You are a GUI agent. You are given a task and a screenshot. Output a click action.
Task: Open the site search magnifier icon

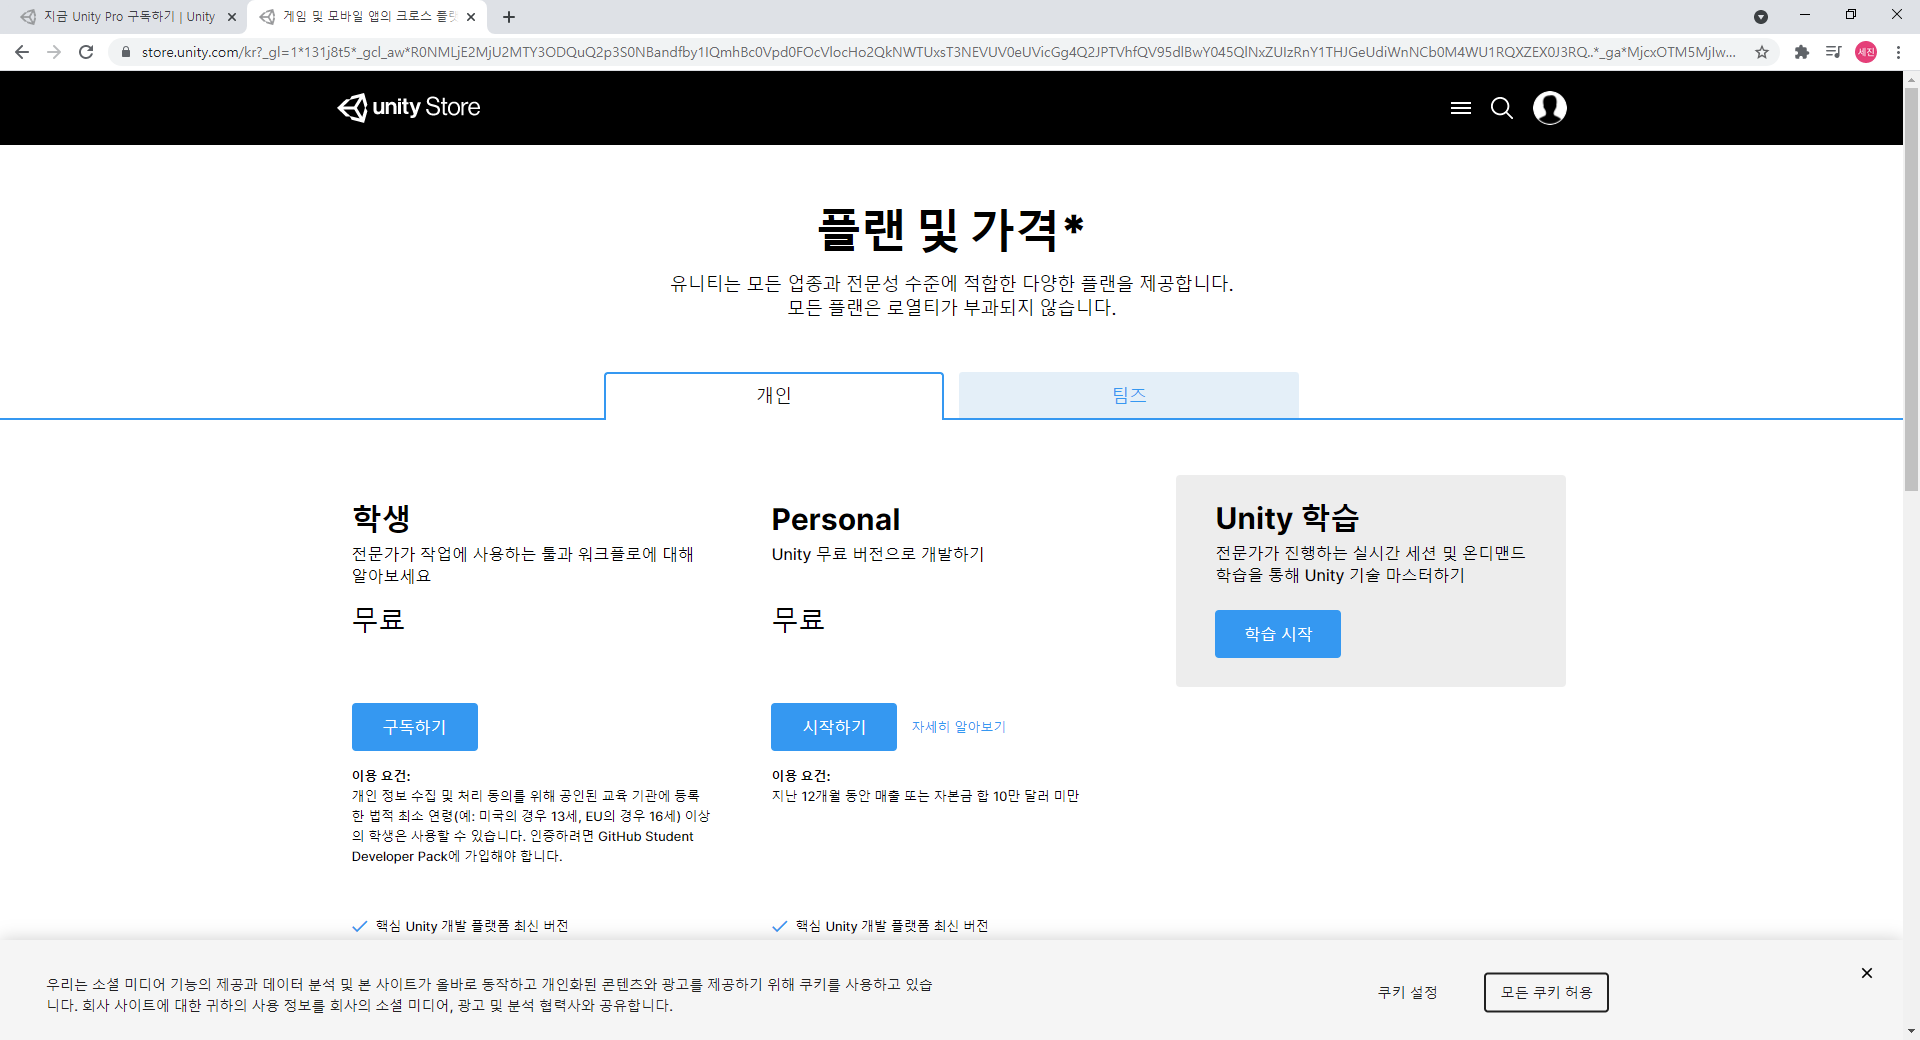[1502, 108]
